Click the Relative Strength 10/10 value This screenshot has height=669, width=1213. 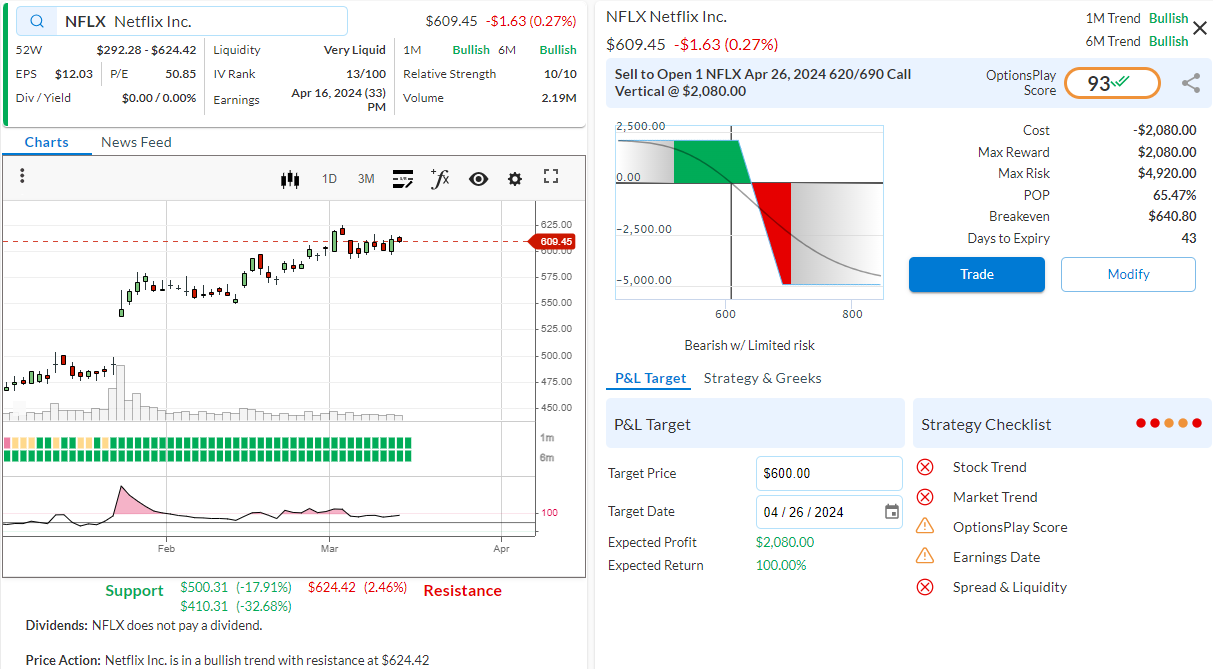pyautogui.click(x=560, y=74)
